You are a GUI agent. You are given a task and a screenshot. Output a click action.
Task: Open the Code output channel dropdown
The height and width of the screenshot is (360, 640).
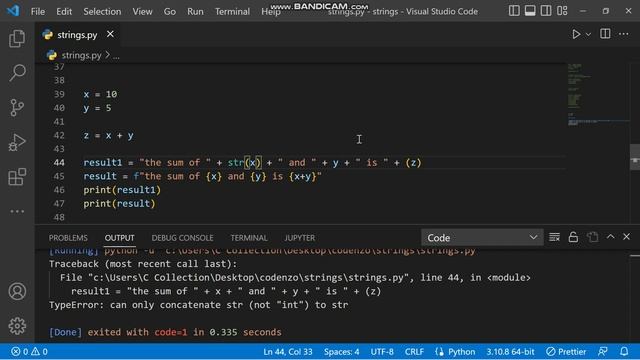(482, 238)
